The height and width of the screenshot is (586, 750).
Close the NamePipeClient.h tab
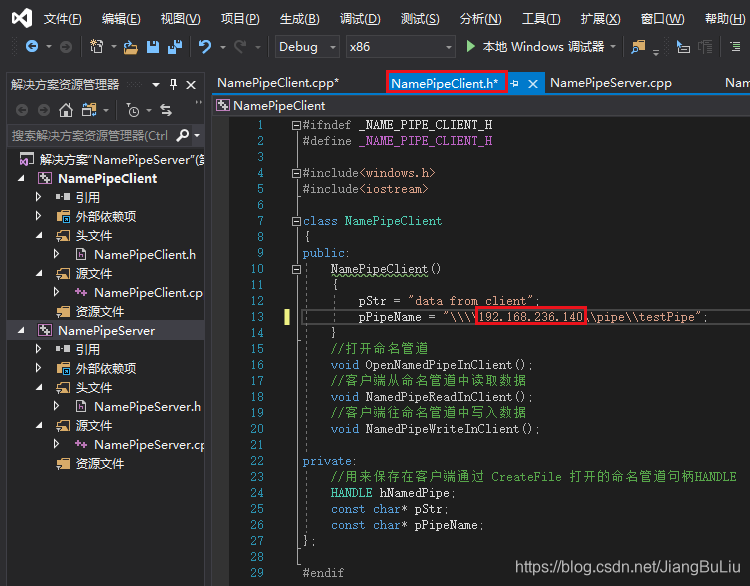(x=532, y=84)
